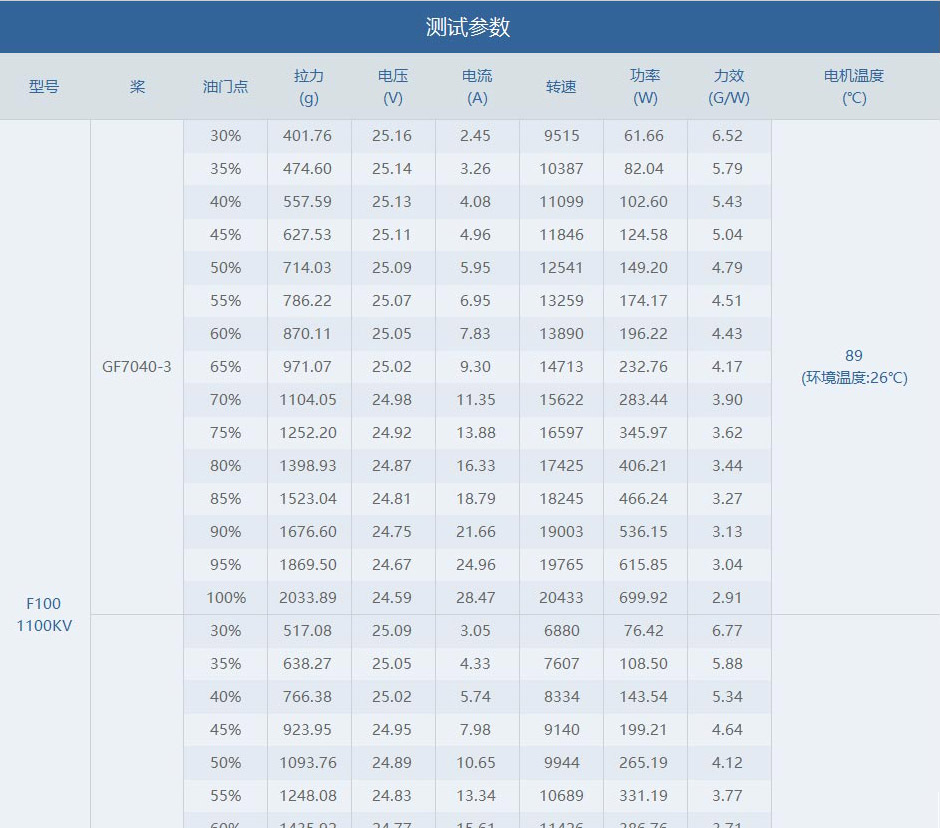Viewport: 940px width, 828px height.
Task: Click the thrust value 766.38
Action: pyautogui.click(x=308, y=696)
